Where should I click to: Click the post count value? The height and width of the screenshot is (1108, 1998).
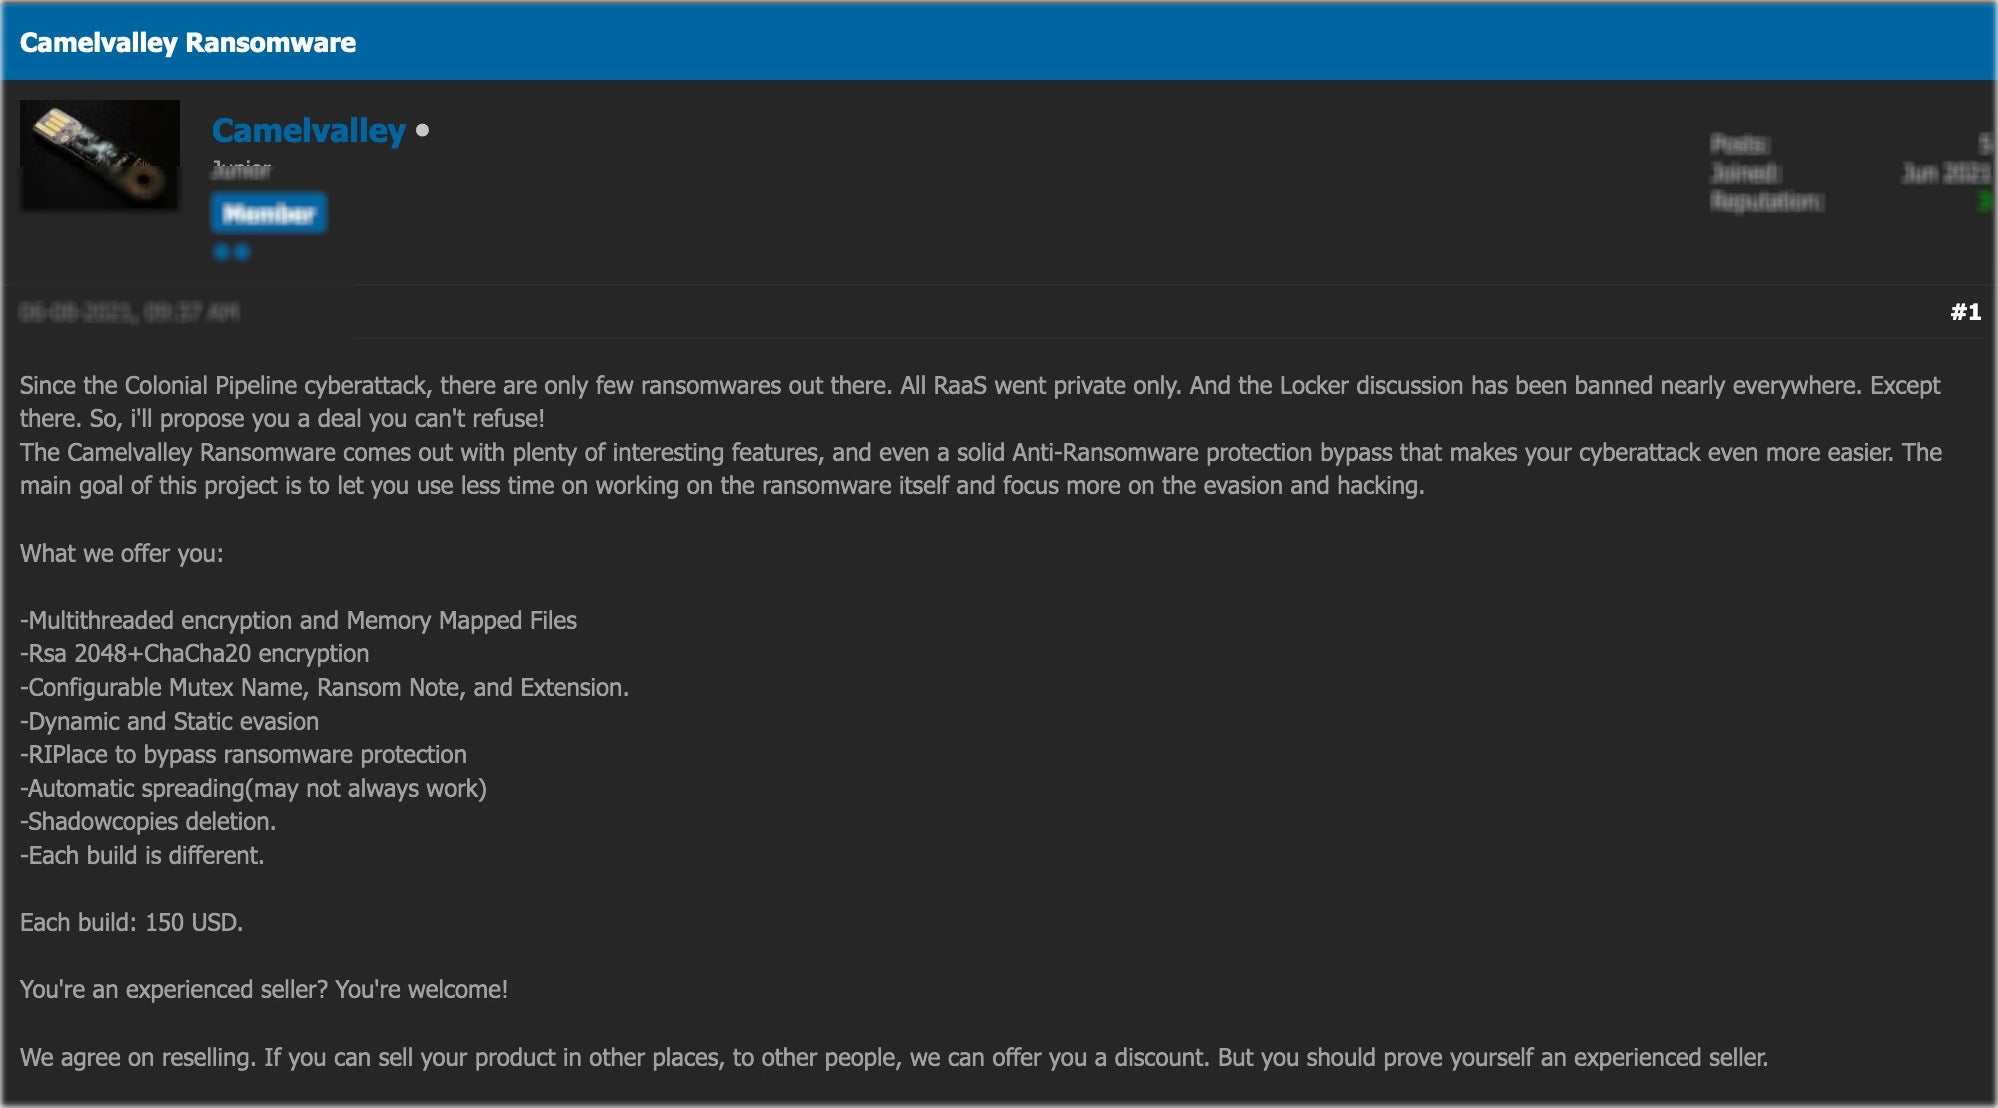click(x=1984, y=144)
